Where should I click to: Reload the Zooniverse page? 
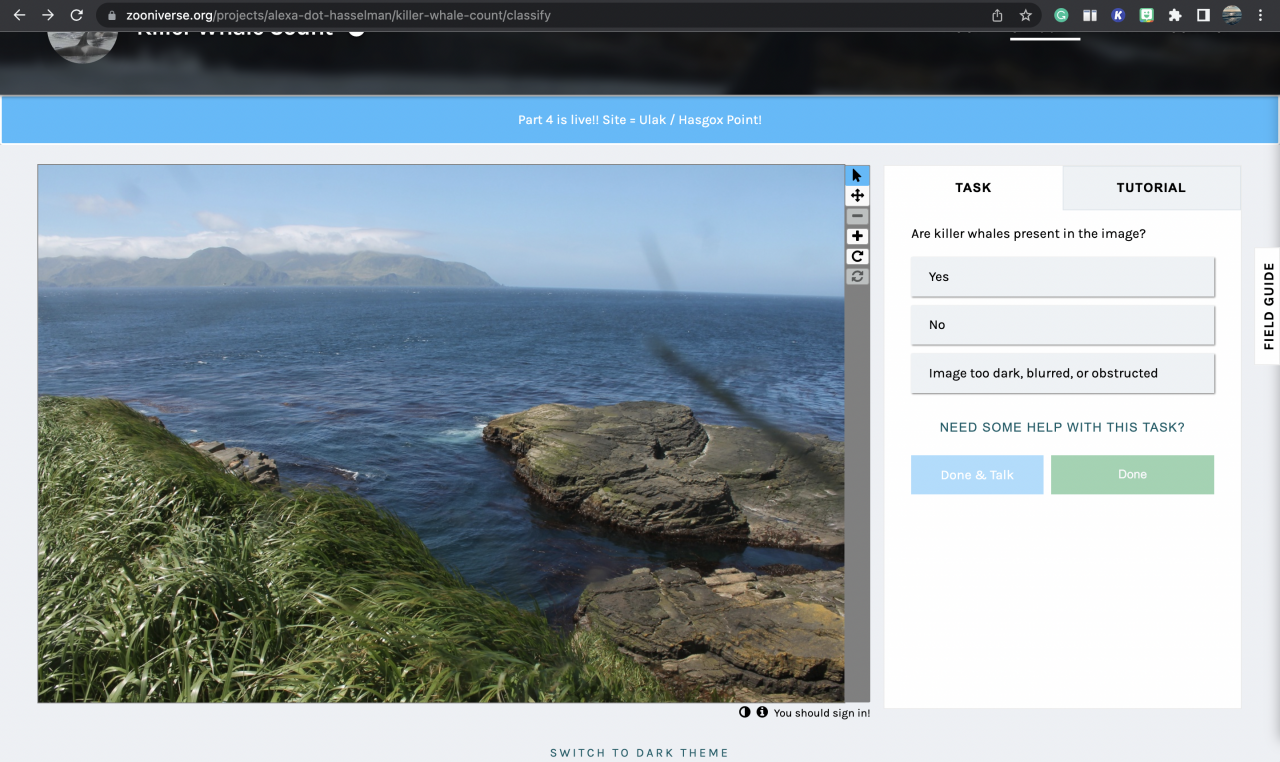click(77, 15)
